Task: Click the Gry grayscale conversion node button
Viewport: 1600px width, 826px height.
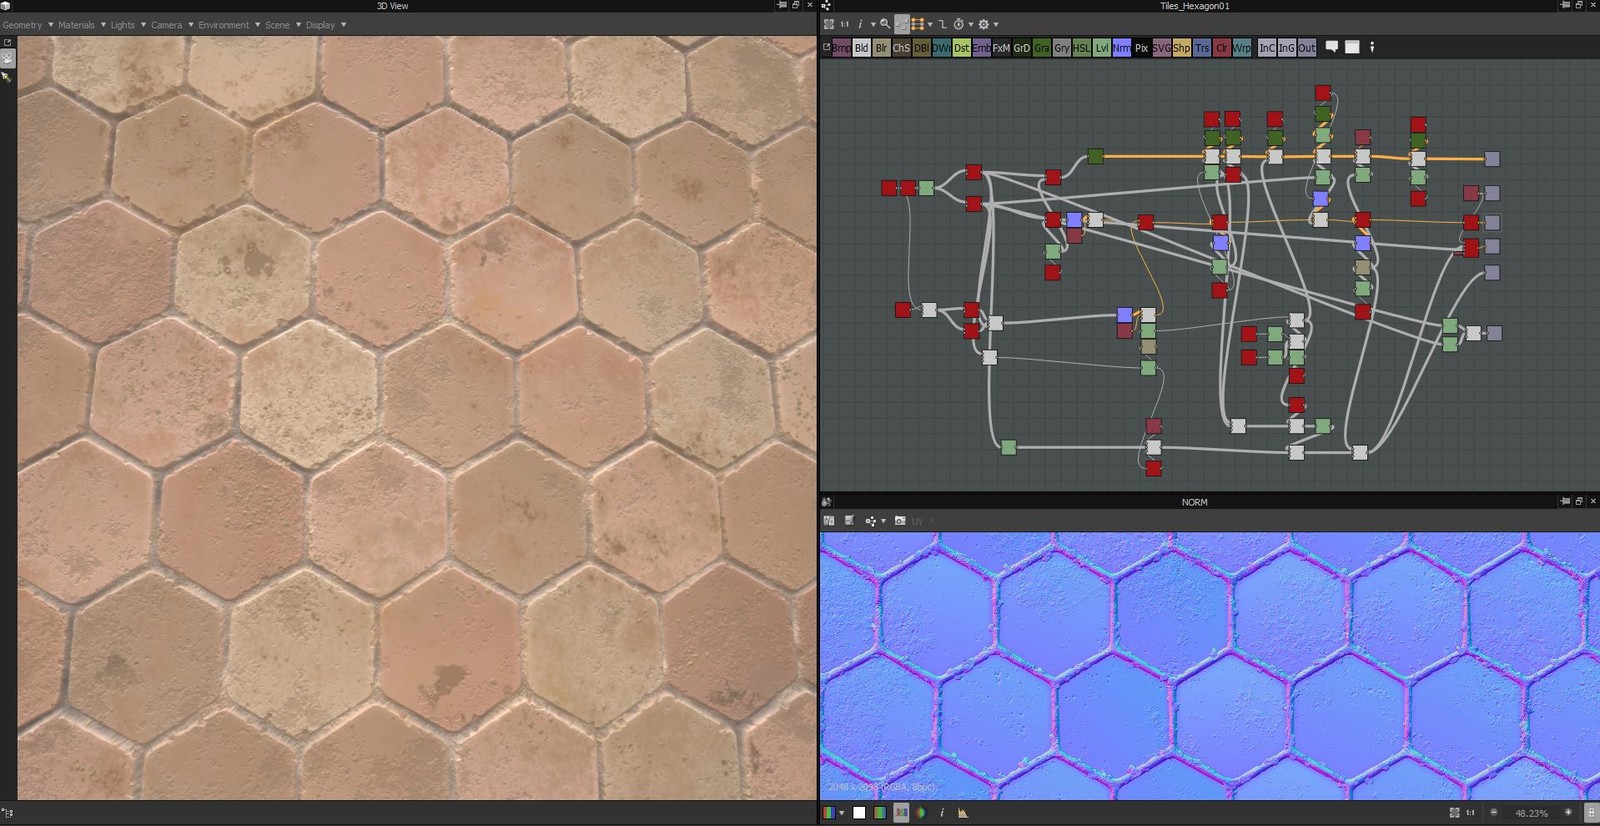Action: click(x=1061, y=48)
